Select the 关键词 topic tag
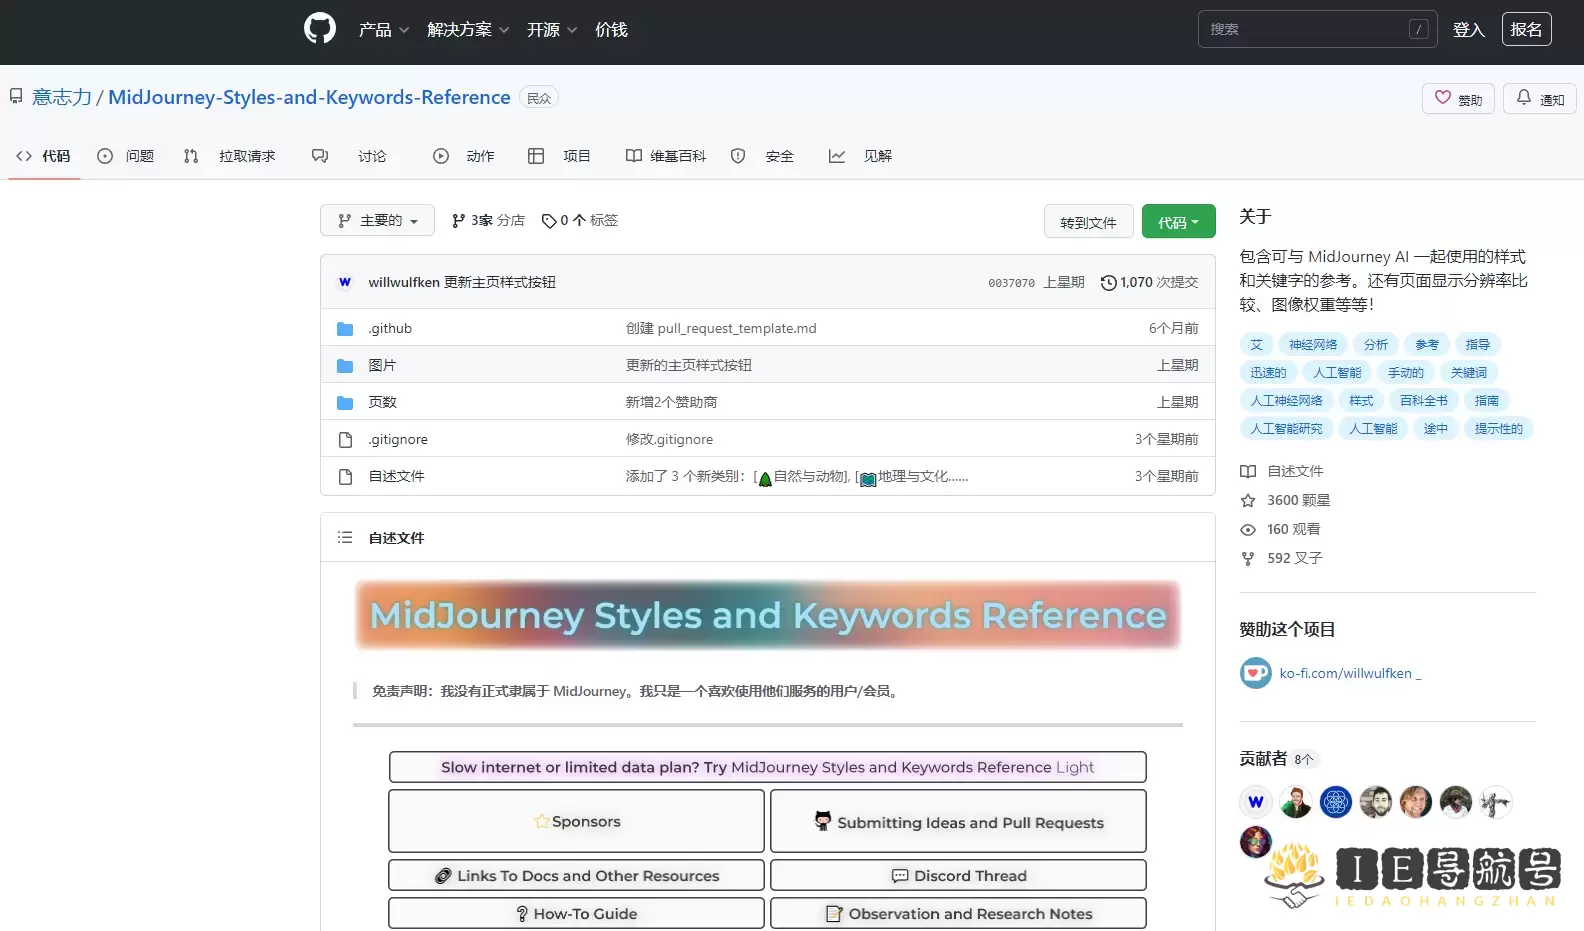Viewport: 1584px width, 931px height. (1468, 372)
